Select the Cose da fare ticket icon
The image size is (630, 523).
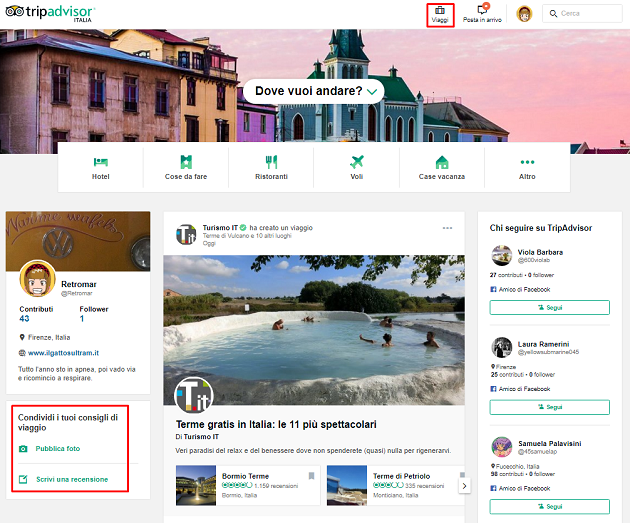pos(186,162)
